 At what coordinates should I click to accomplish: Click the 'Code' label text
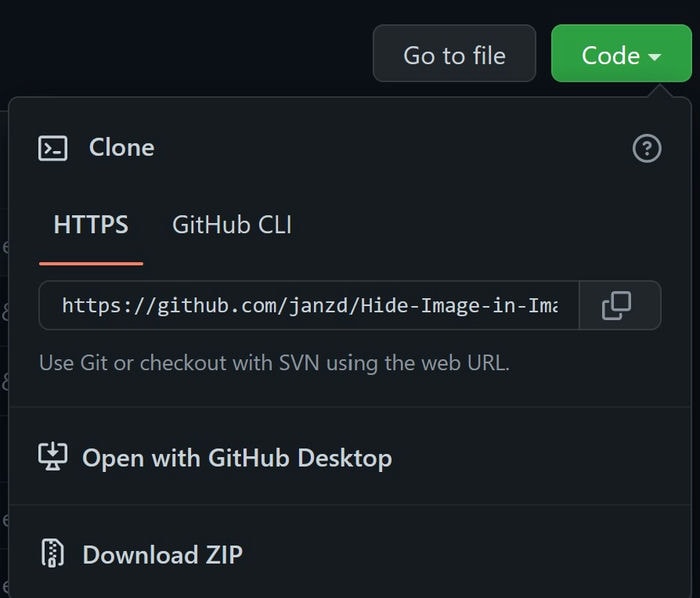coord(610,55)
